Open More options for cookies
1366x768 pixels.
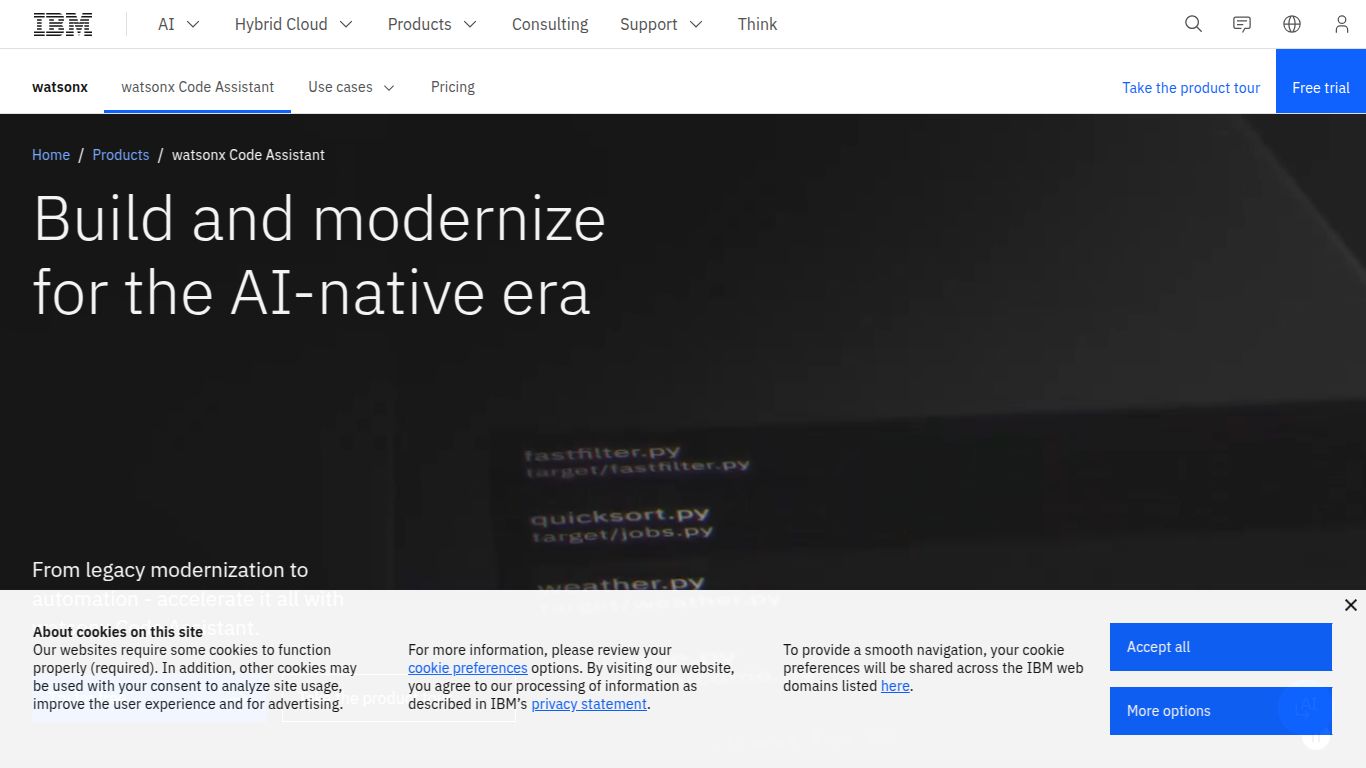1219,710
